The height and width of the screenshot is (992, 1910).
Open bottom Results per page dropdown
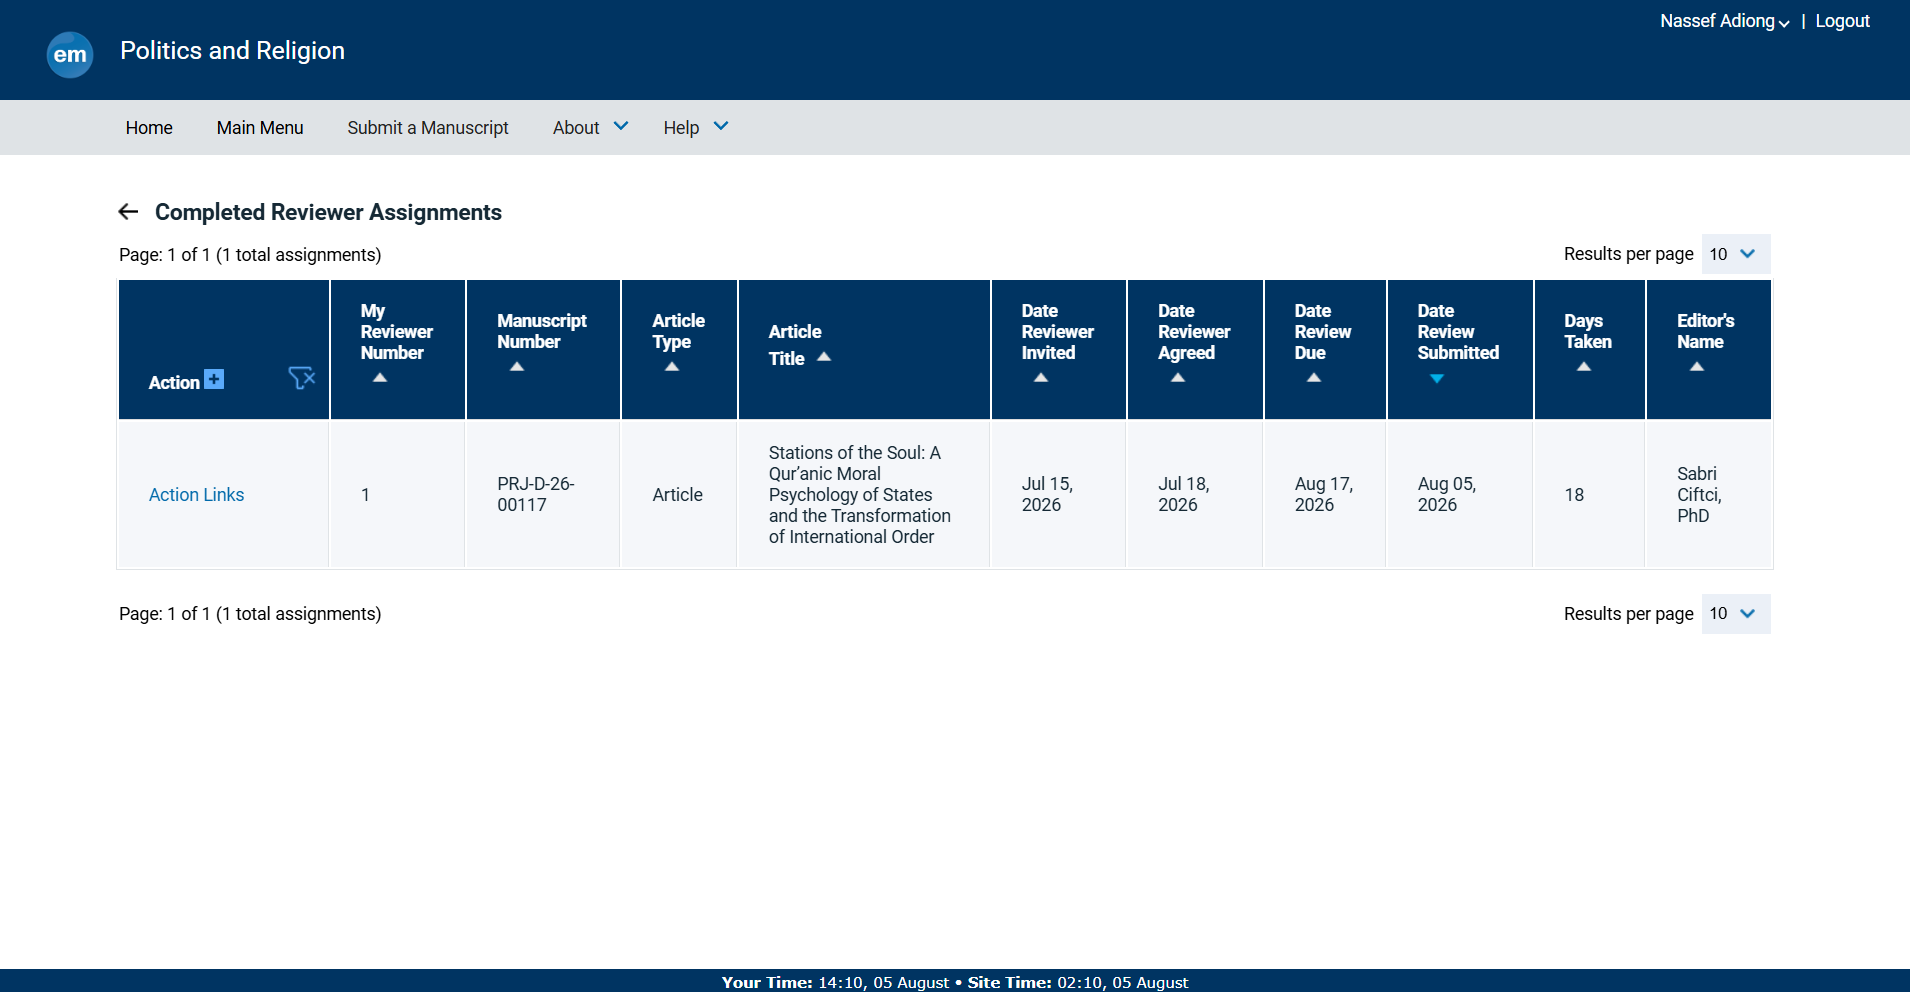pos(1736,614)
